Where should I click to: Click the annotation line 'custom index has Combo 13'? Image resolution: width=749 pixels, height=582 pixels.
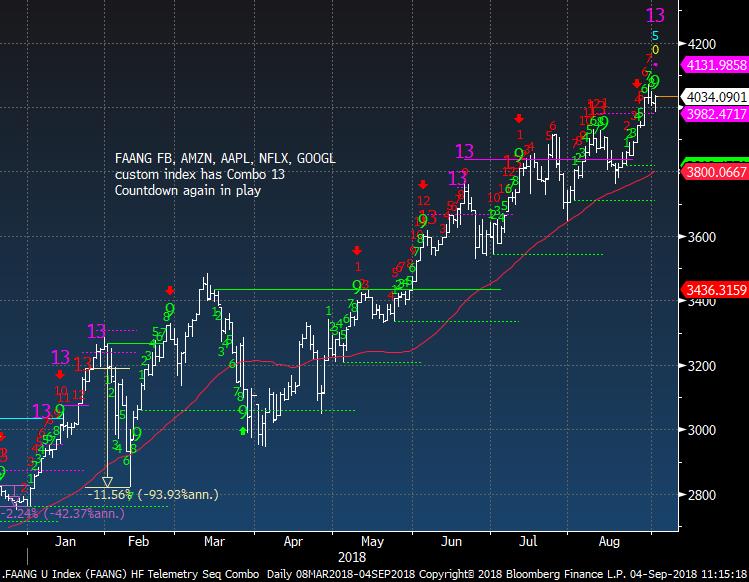(x=200, y=174)
